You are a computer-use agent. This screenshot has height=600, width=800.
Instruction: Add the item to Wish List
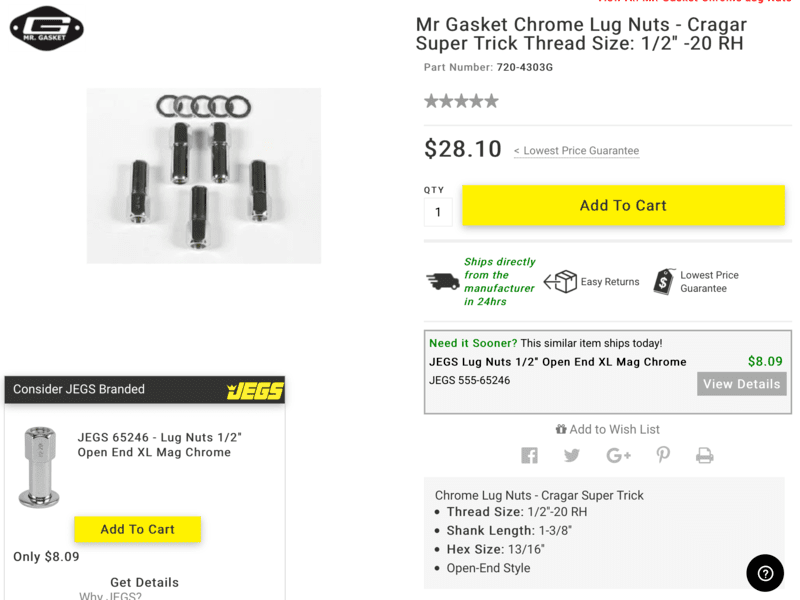point(607,429)
